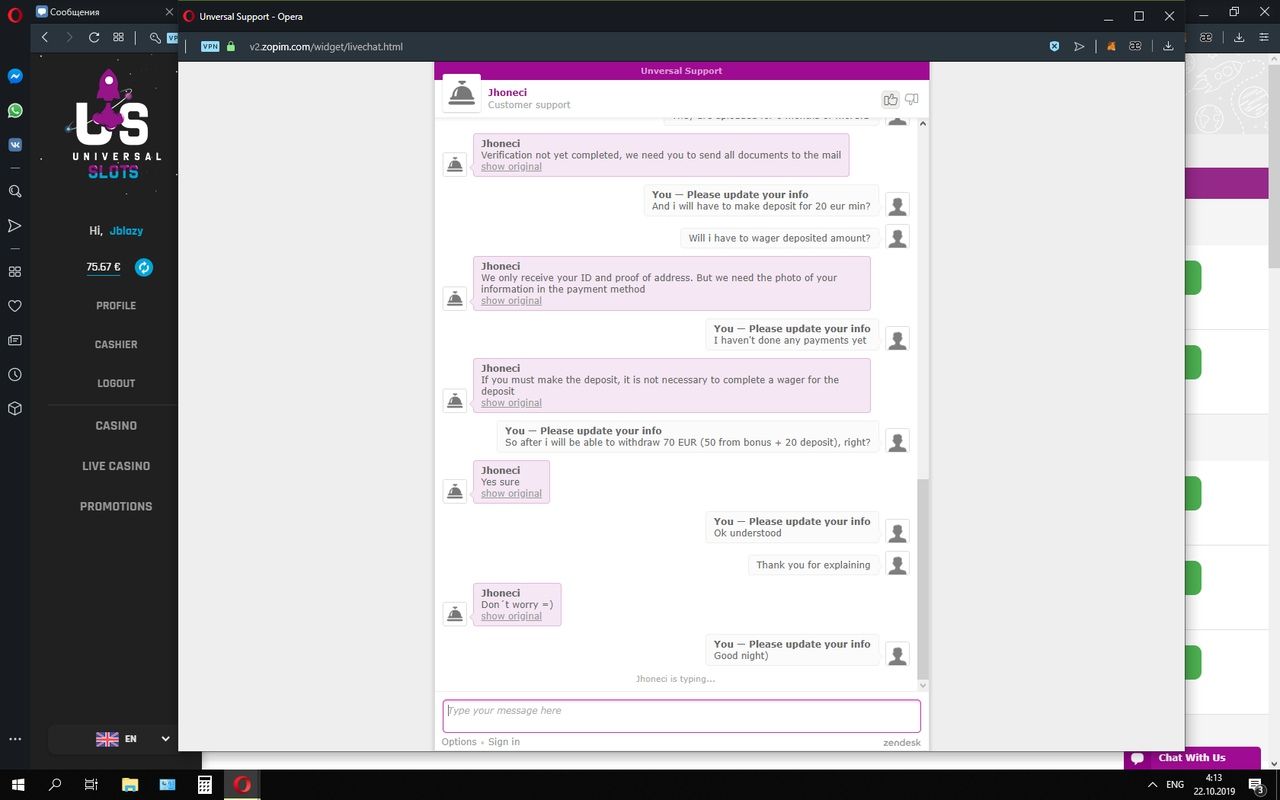Show hidden system tray icons chevron
The image size is (1280, 800).
coord(1152,785)
